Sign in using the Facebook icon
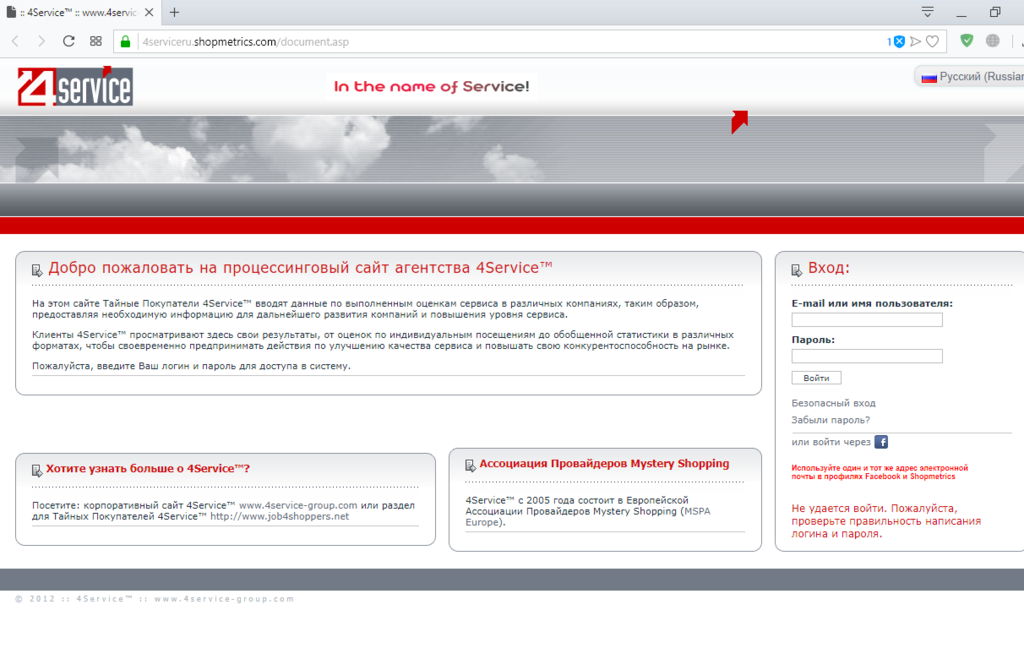The width and height of the screenshot is (1024, 670). coord(881,442)
